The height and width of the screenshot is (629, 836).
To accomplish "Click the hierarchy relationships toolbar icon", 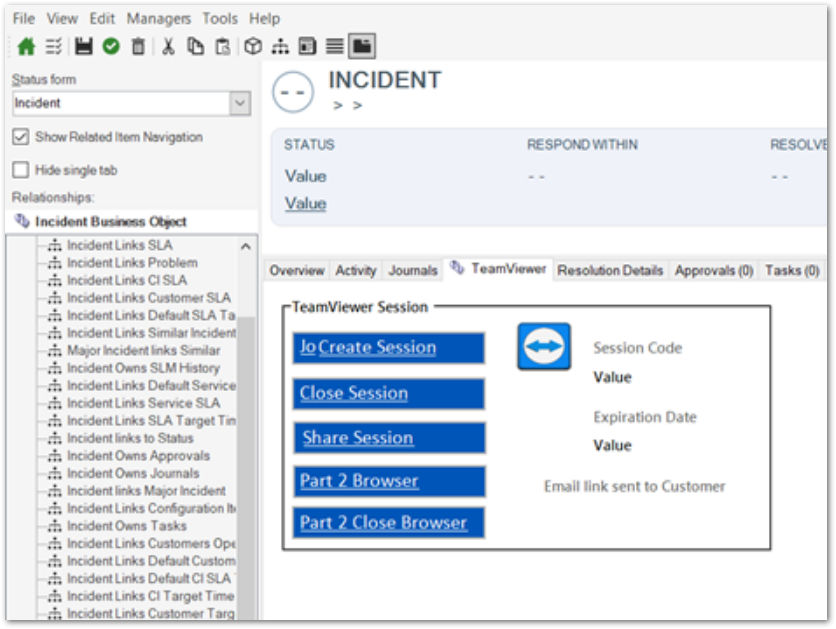I will [280, 46].
